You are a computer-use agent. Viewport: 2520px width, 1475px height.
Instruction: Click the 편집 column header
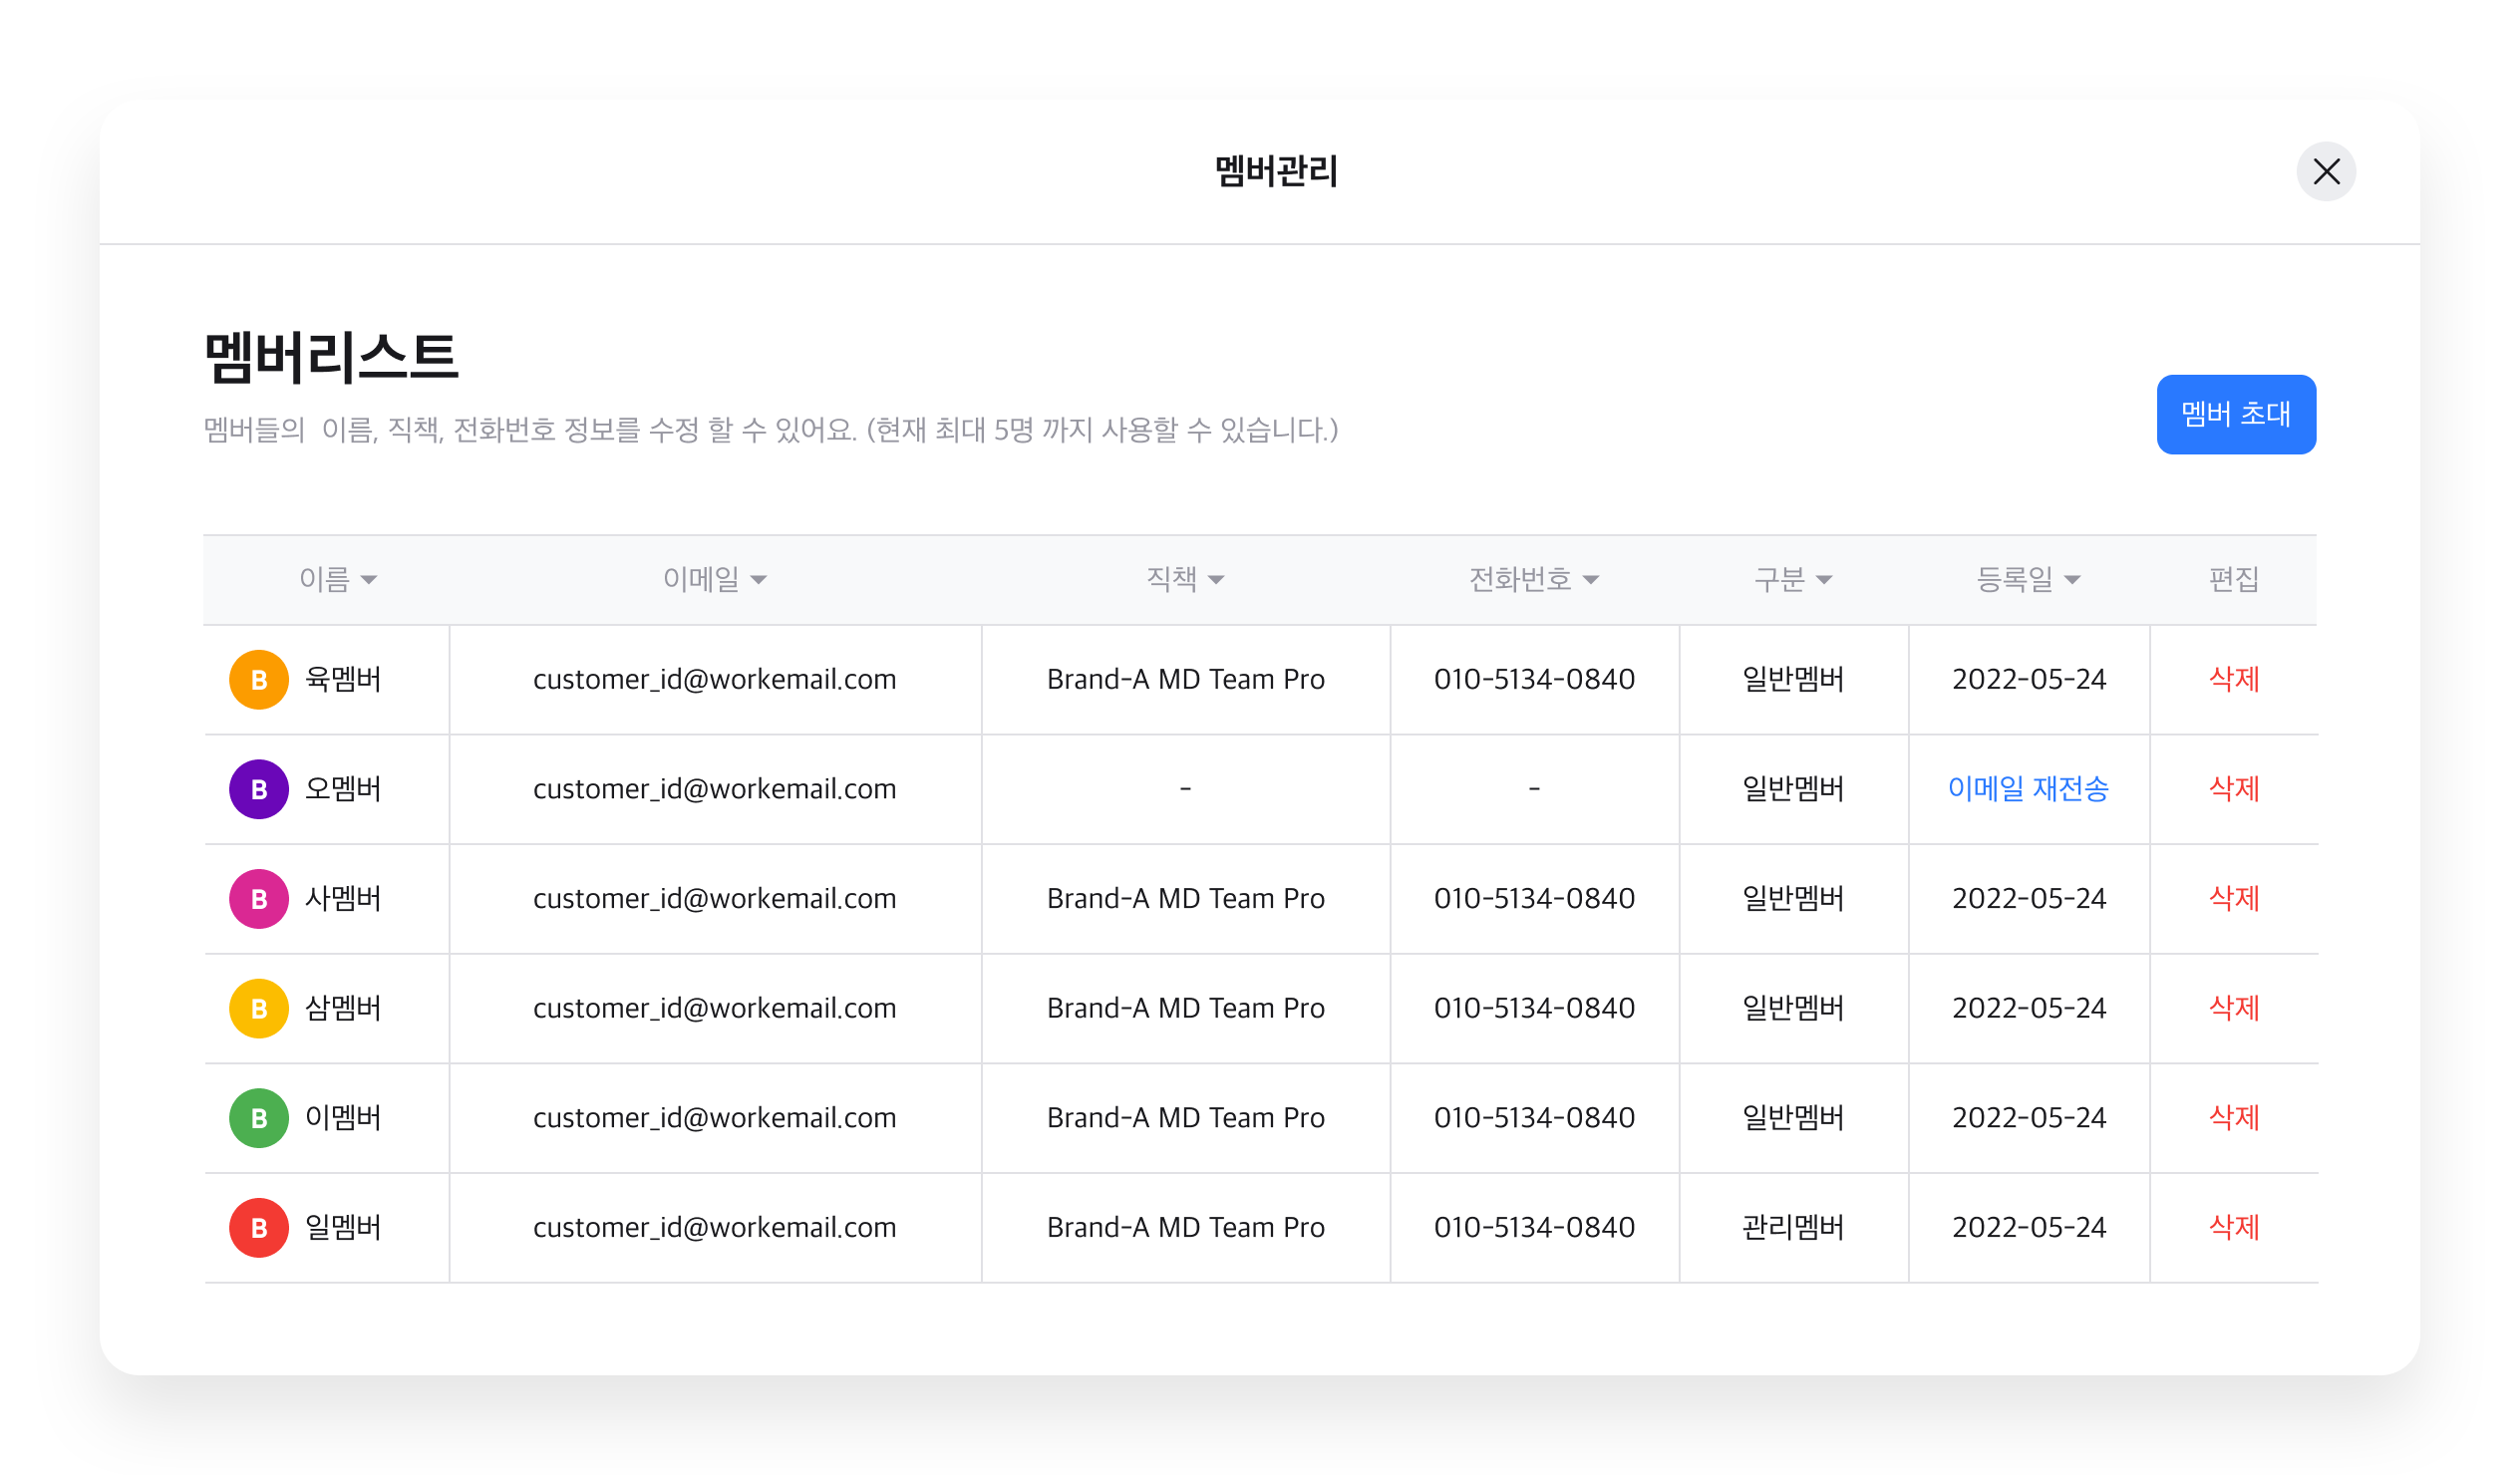pyautogui.click(x=2233, y=579)
